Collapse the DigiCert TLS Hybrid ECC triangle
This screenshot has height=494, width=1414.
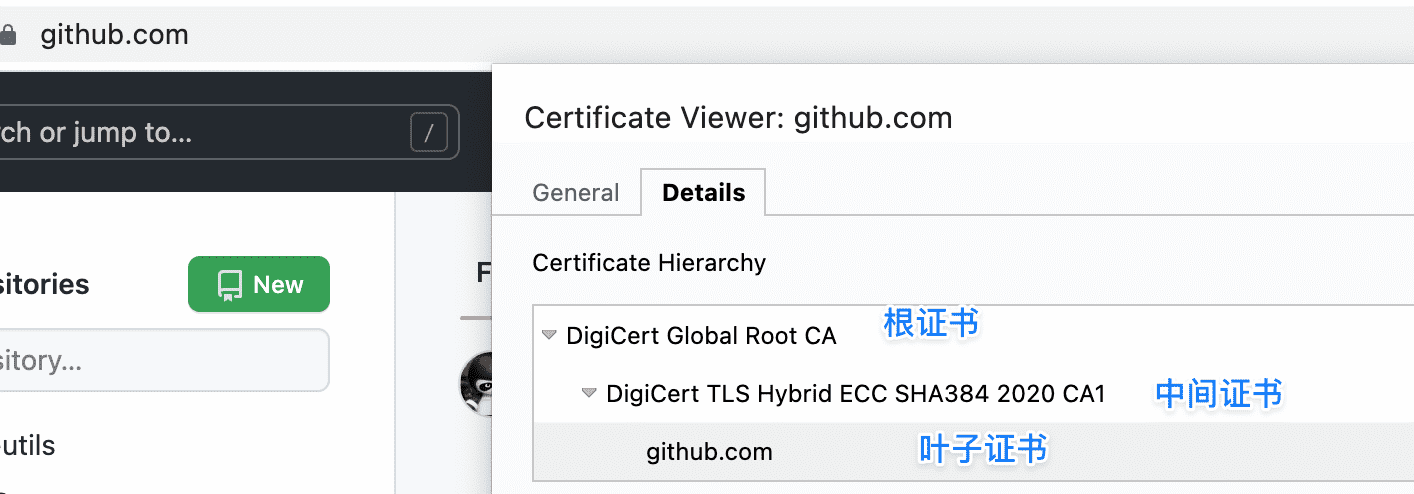click(x=589, y=394)
